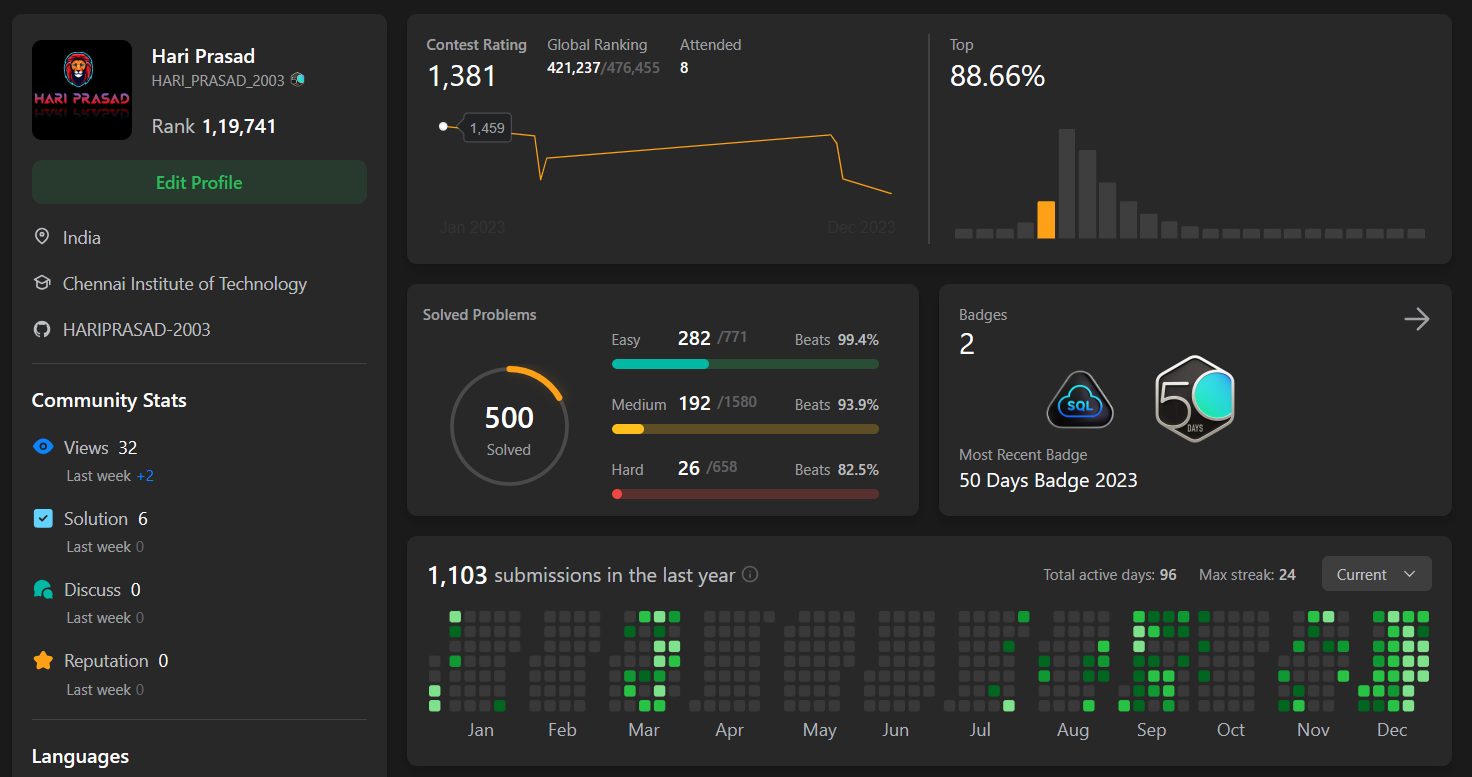Click the green Discuss chat icon

(43, 589)
